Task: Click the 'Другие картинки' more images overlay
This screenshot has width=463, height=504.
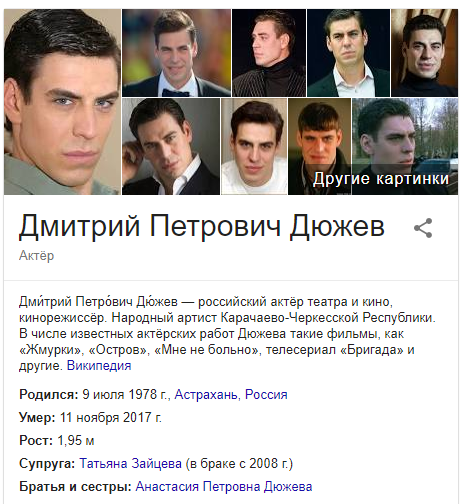Action: [381, 179]
